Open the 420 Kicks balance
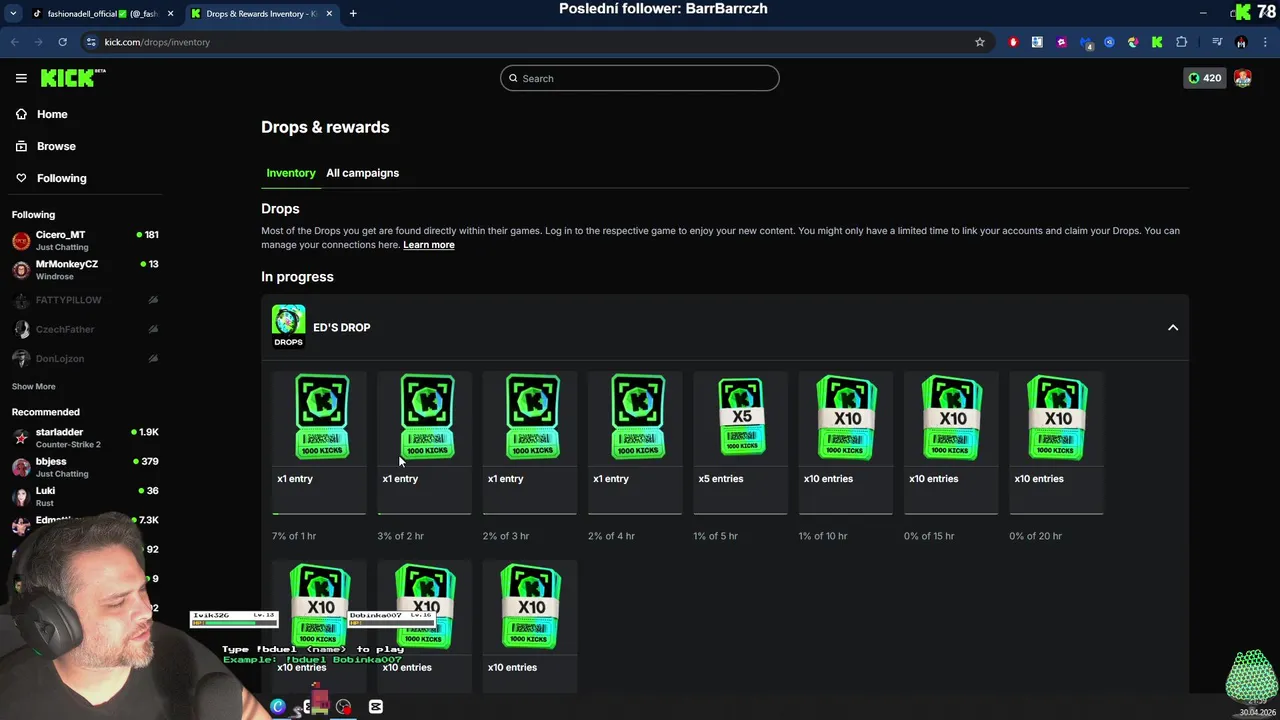1280x720 pixels. (x=1204, y=78)
